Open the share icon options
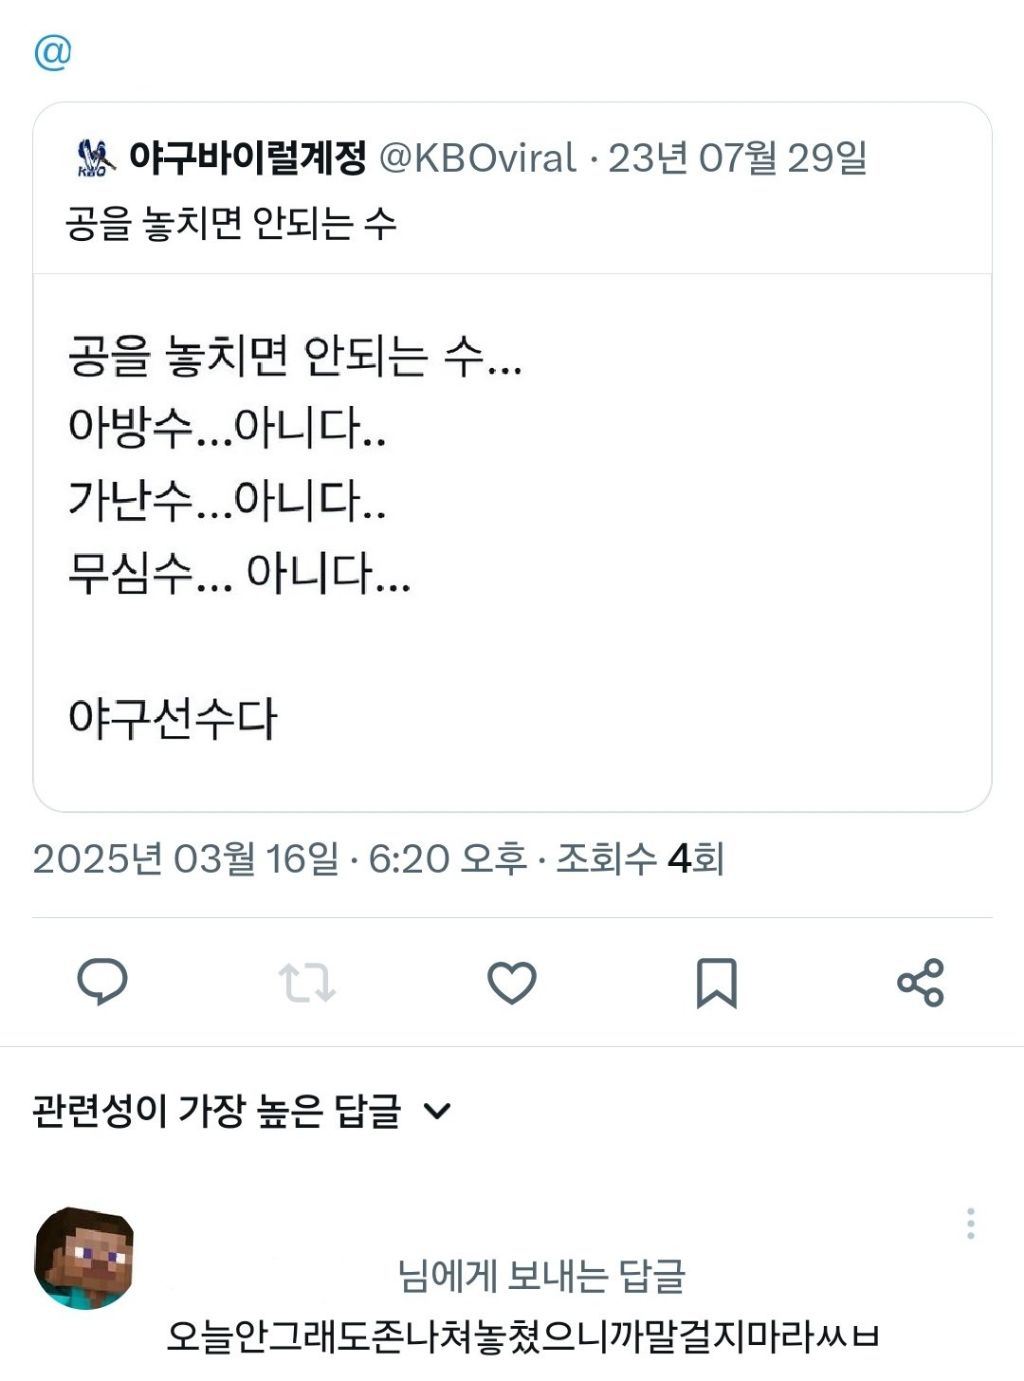The width and height of the screenshot is (1024, 1381). [920, 982]
